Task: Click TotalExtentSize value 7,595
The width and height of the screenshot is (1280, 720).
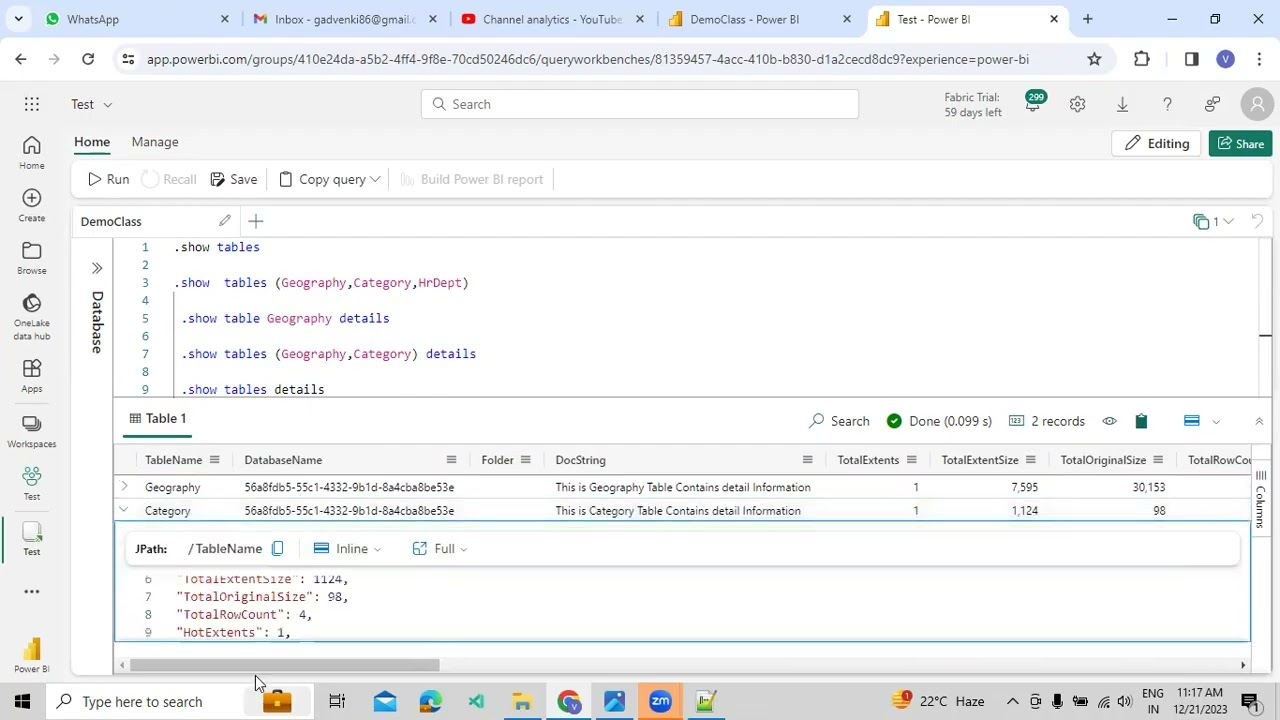Action: coord(1024,487)
